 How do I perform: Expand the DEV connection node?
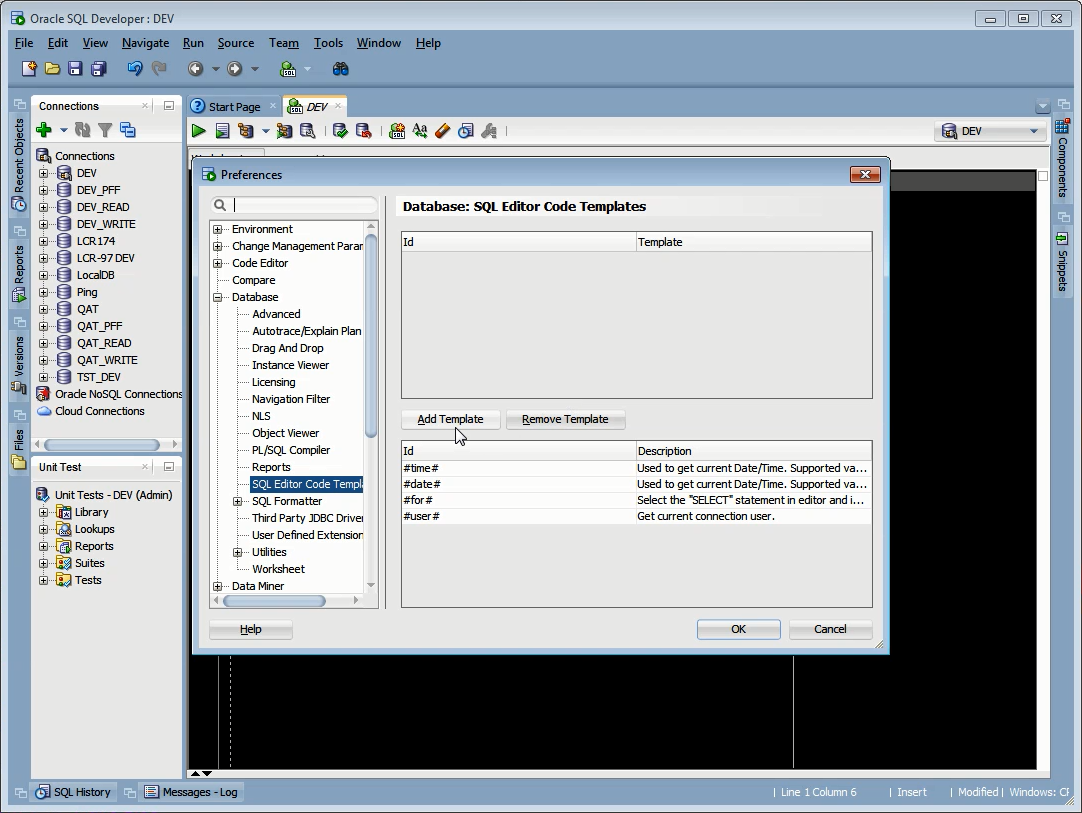tap(43, 173)
